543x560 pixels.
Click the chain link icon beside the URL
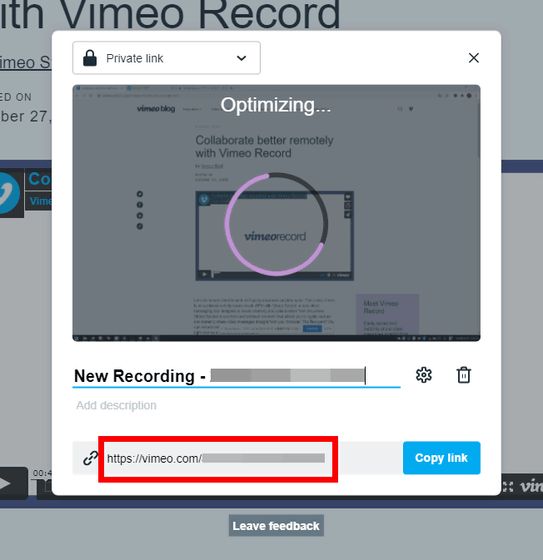pyautogui.click(x=90, y=458)
